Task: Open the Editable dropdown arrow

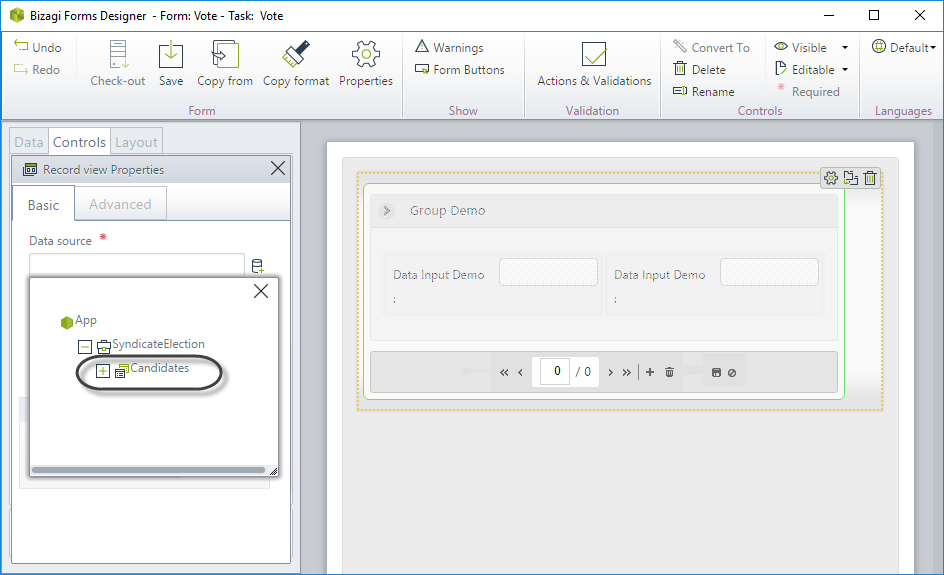Action: pyautogui.click(x=845, y=70)
